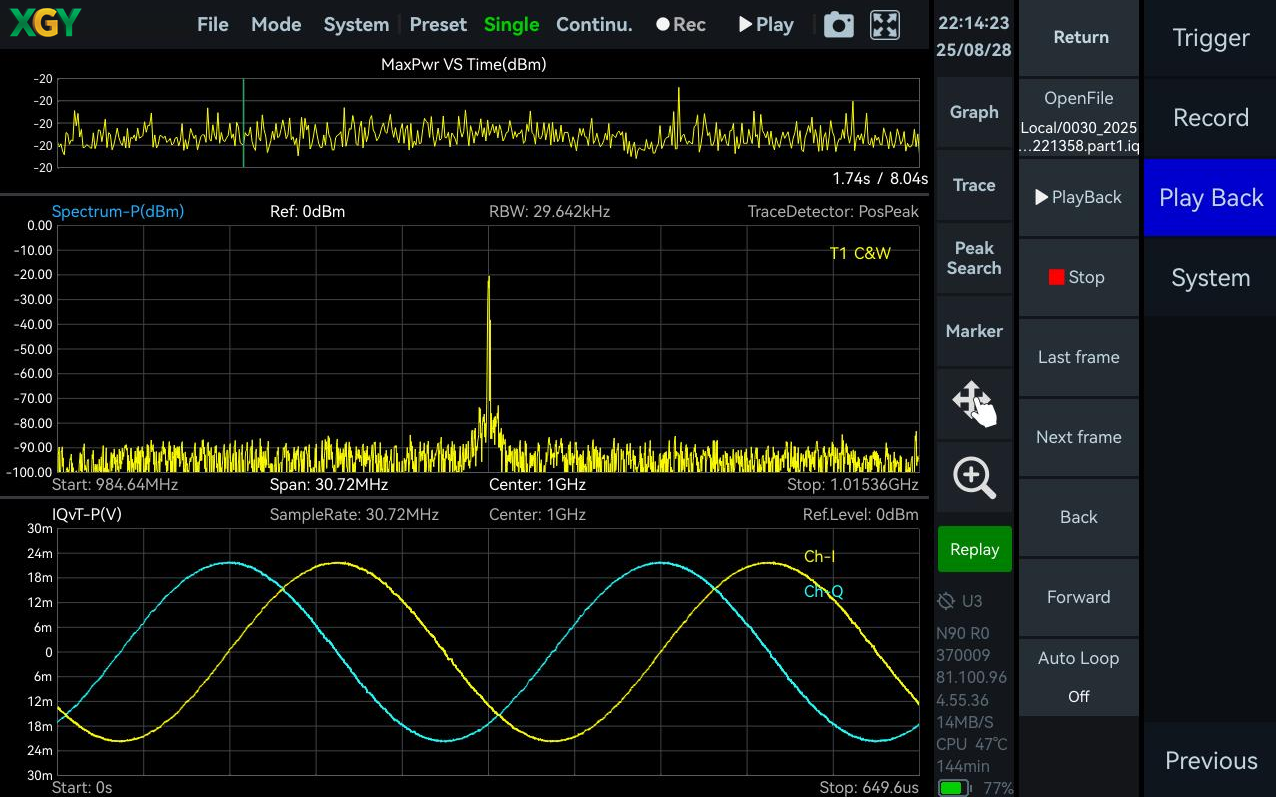
Task: Click Stop: 1.01536GHz label
Action: pos(853,485)
